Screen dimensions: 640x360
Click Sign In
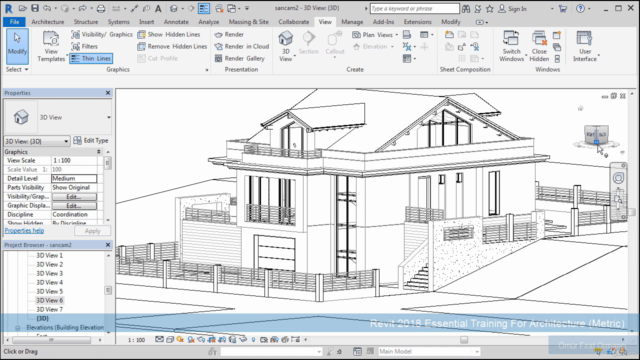click(x=513, y=9)
